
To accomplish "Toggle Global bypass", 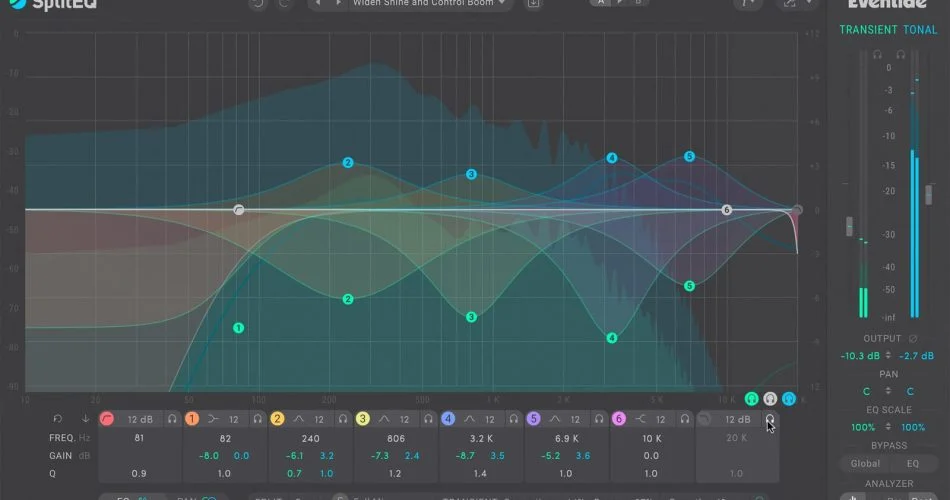I will click(865, 464).
